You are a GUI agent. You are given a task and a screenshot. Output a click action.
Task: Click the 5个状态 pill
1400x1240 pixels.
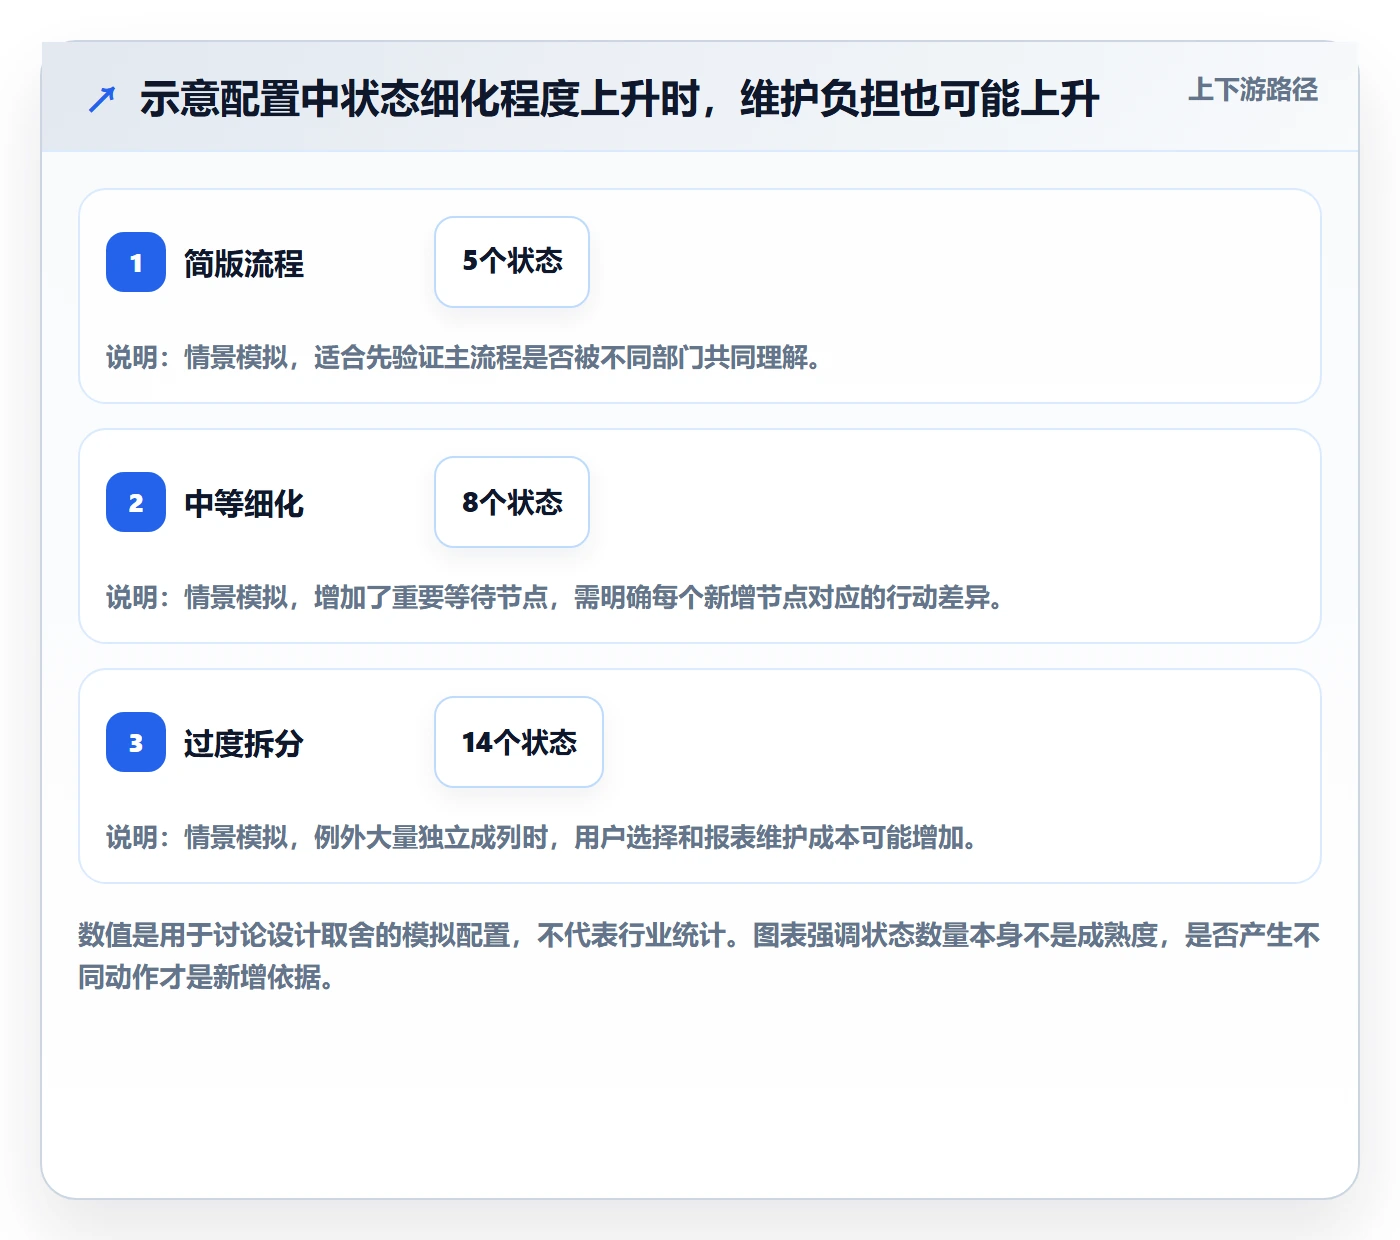point(512,262)
